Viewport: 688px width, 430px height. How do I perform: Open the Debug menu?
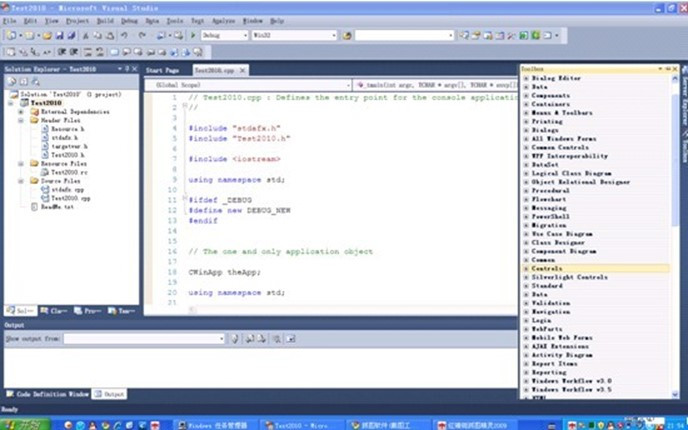[x=129, y=21]
